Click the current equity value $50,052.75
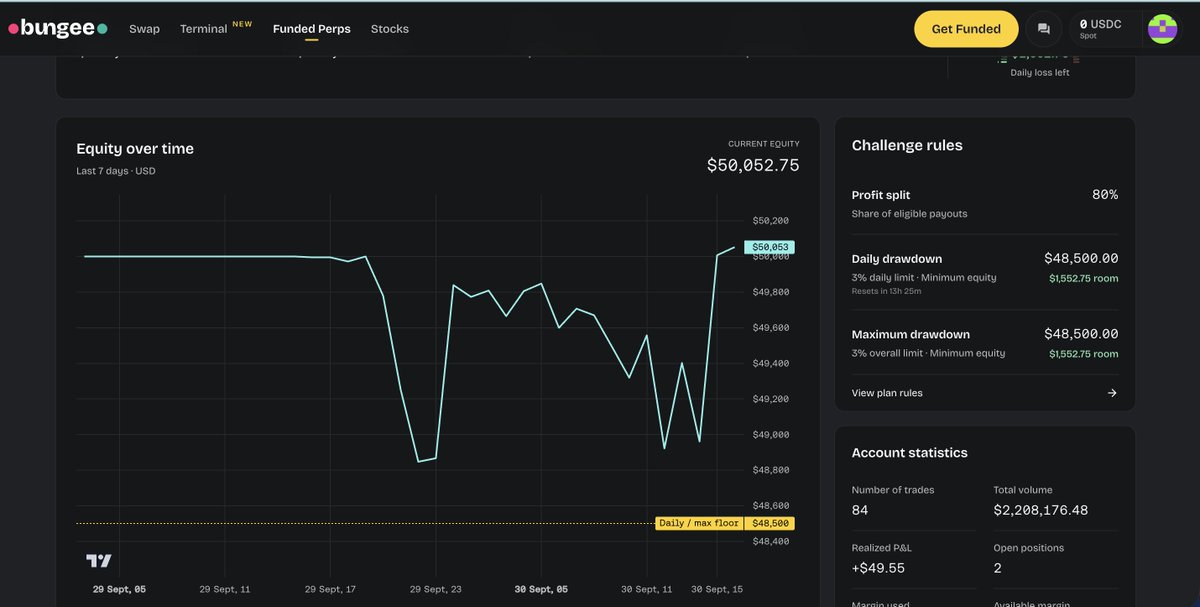This screenshot has height=607, width=1200. [x=753, y=165]
